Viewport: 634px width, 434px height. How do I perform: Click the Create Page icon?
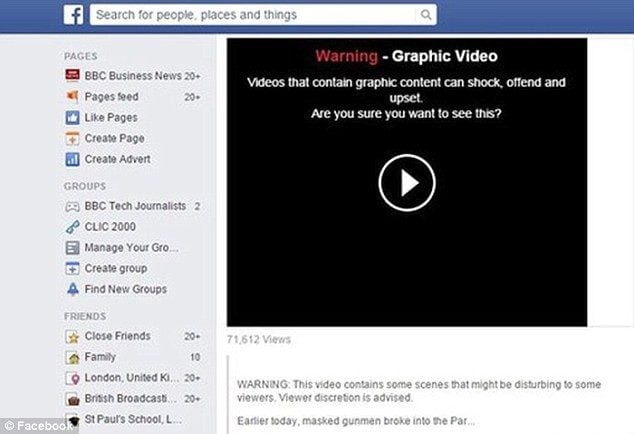click(72, 139)
